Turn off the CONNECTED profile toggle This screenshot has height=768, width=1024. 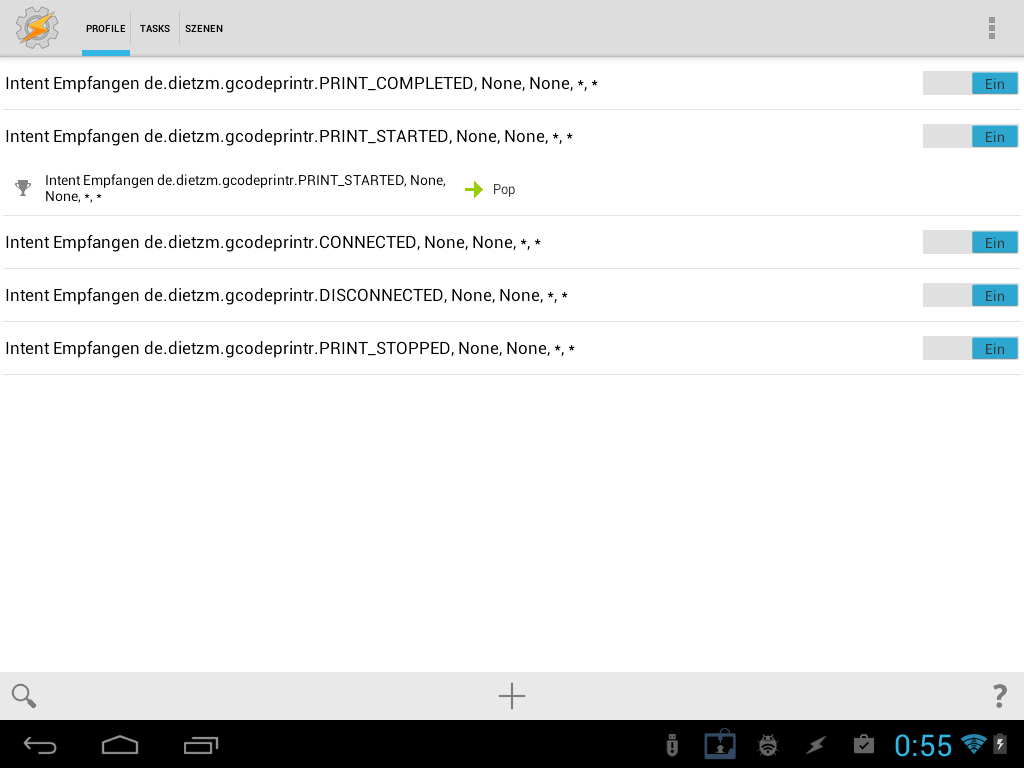pyautogui.click(x=970, y=242)
